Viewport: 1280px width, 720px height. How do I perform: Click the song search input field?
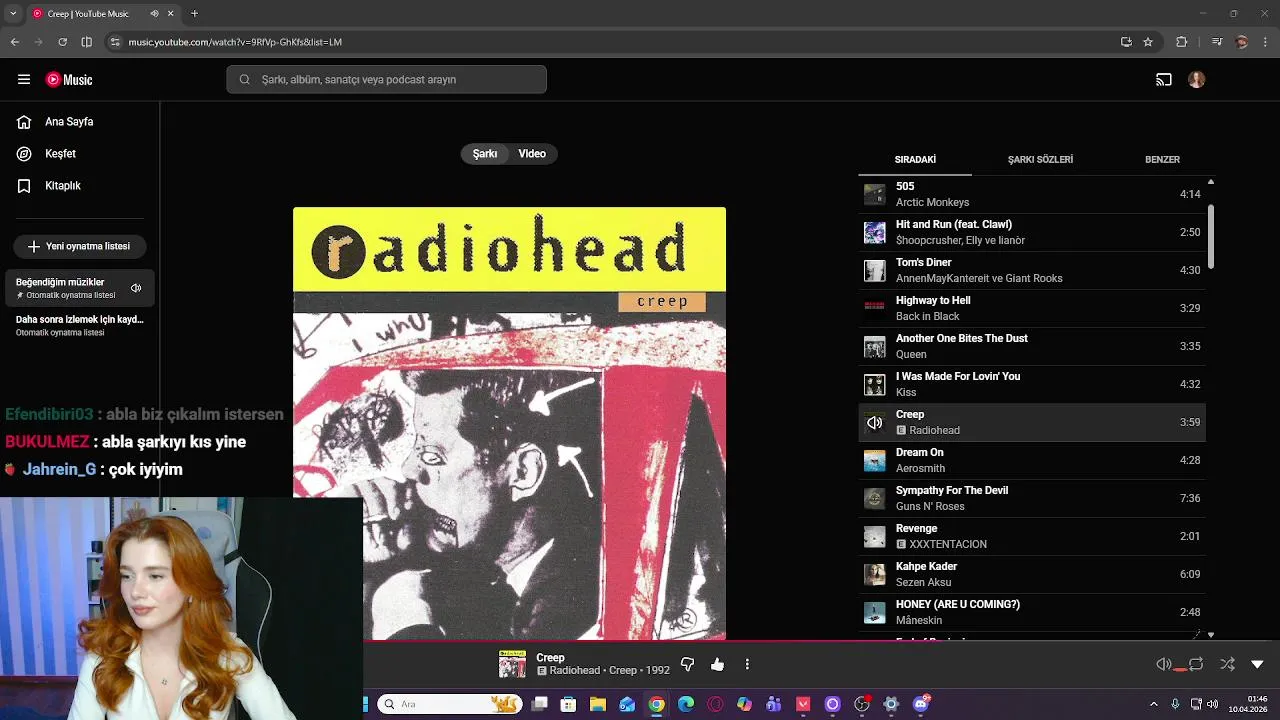point(386,80)
